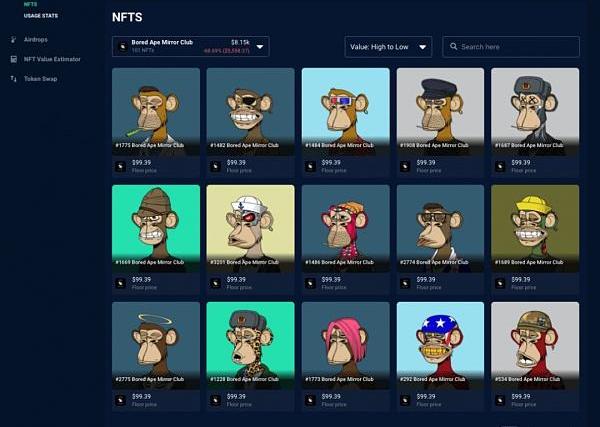600x427 pixels.
Task: Click the NFT Value Estimator calculator icon
Action: (x=13, y=59)
